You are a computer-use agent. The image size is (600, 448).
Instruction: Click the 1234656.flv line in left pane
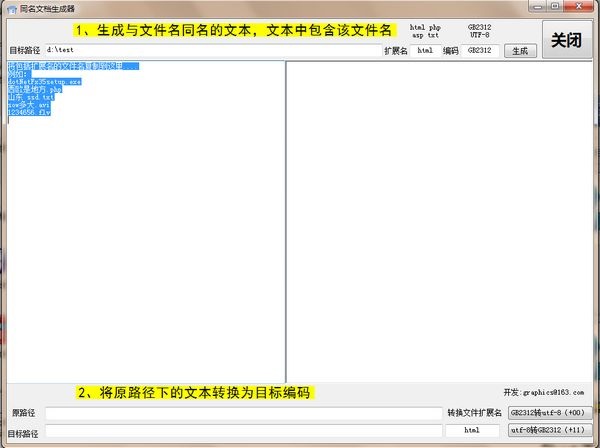click(x=29, y=112)
